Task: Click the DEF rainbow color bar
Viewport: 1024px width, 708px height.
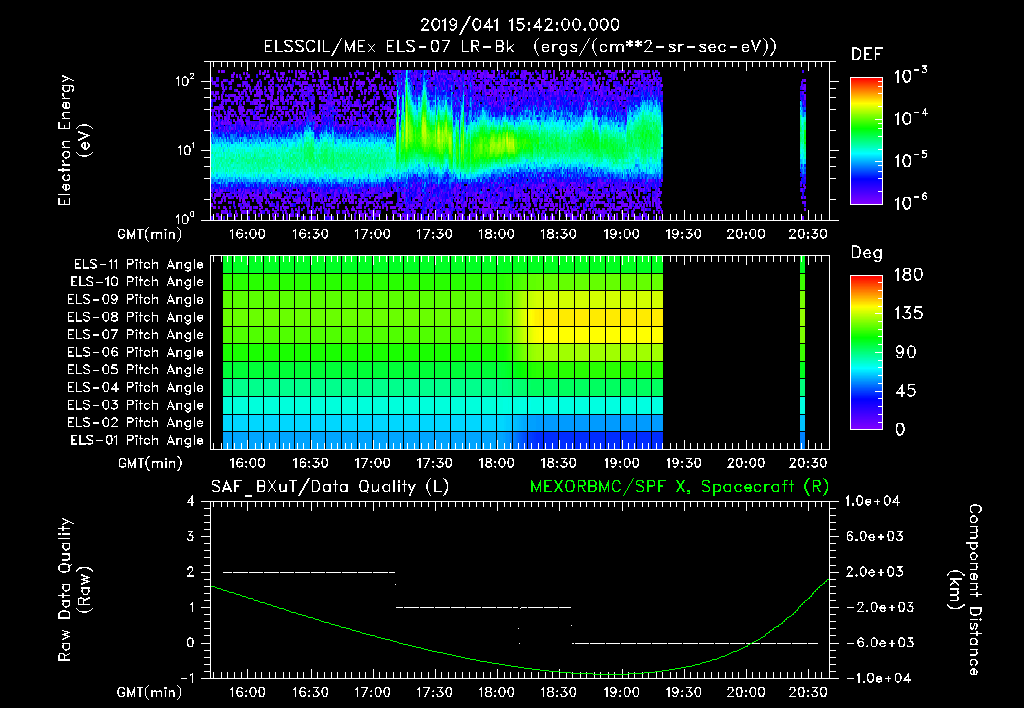Action: pyautogui.click(x=866, y=141)
